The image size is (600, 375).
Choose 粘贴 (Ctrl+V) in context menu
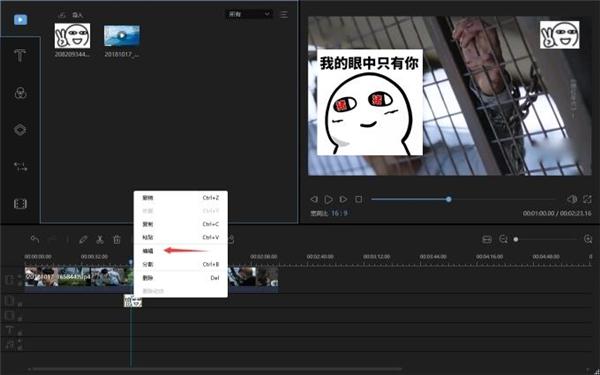click(x=181, y=237)
